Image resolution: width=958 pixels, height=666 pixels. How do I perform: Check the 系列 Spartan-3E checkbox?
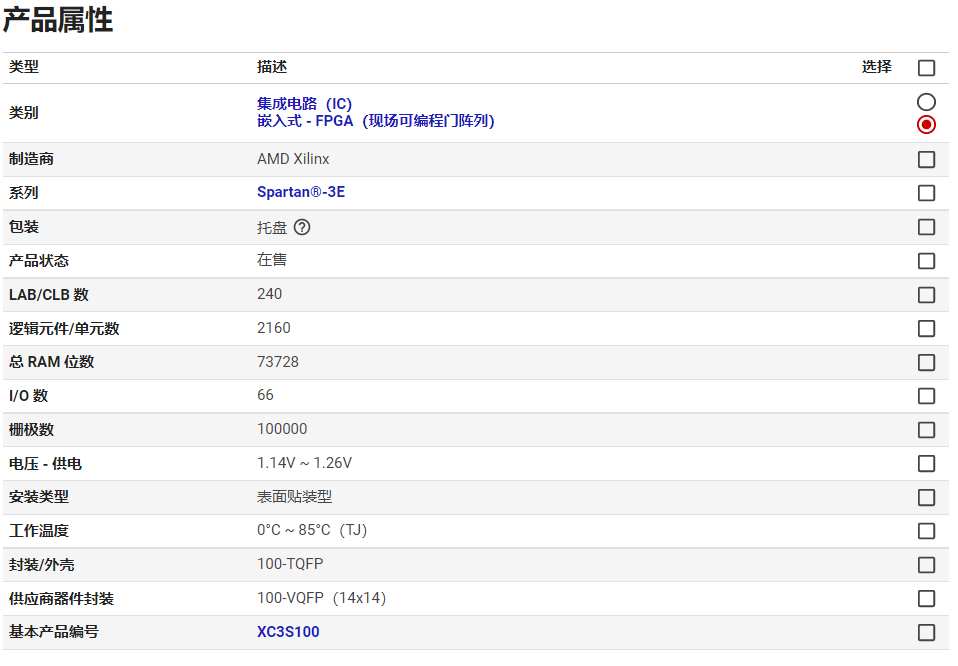[x=926, y=193]
